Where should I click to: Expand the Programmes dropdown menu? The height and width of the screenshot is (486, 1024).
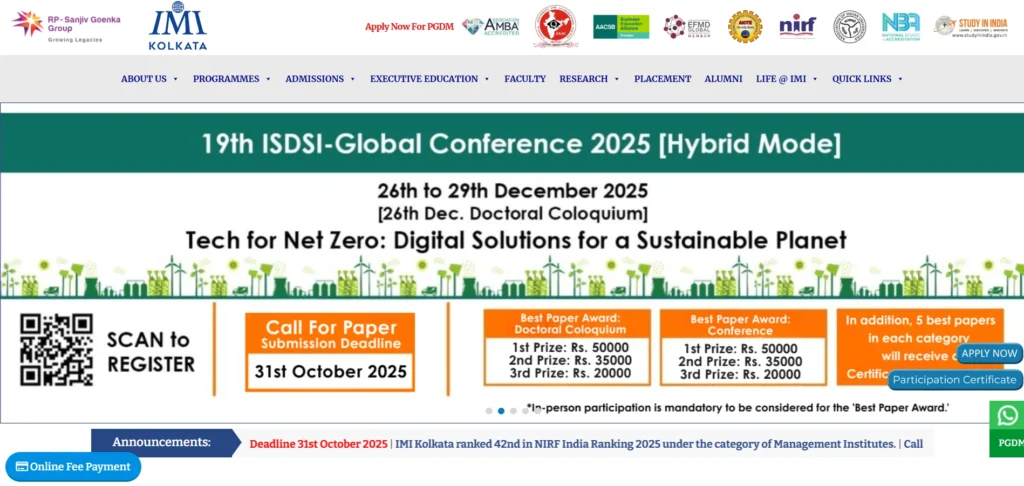coord(231,79)
